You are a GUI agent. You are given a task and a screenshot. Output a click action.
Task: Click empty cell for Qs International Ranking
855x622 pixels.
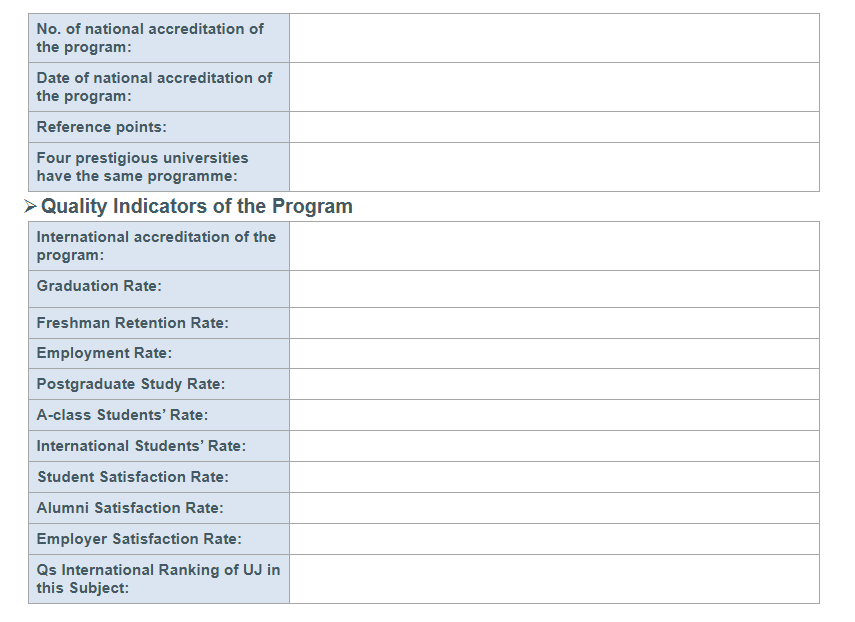(x=554, y=579)
